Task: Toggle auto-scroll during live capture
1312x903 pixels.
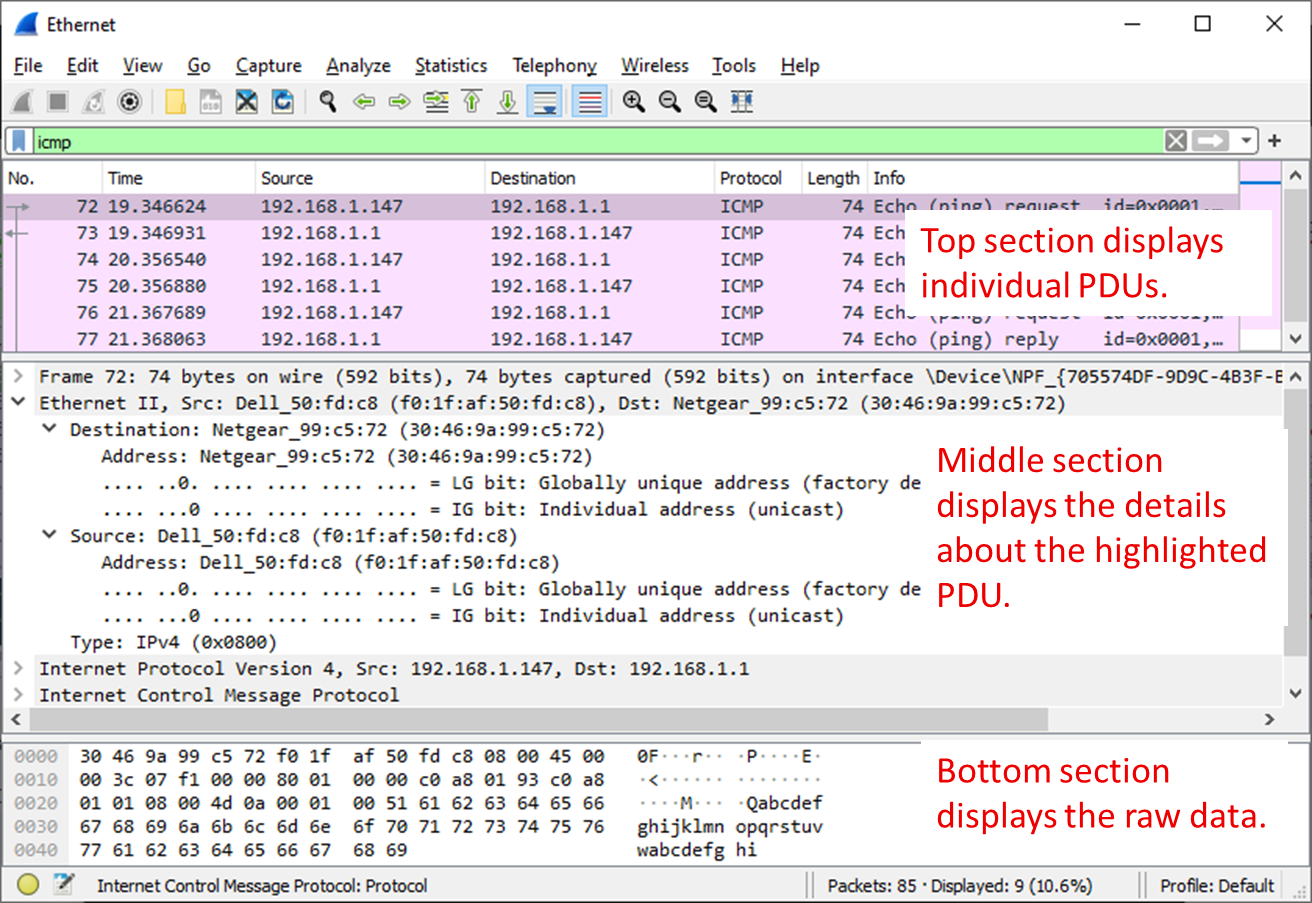Action: pyautogui.click(x=546, y=101)
